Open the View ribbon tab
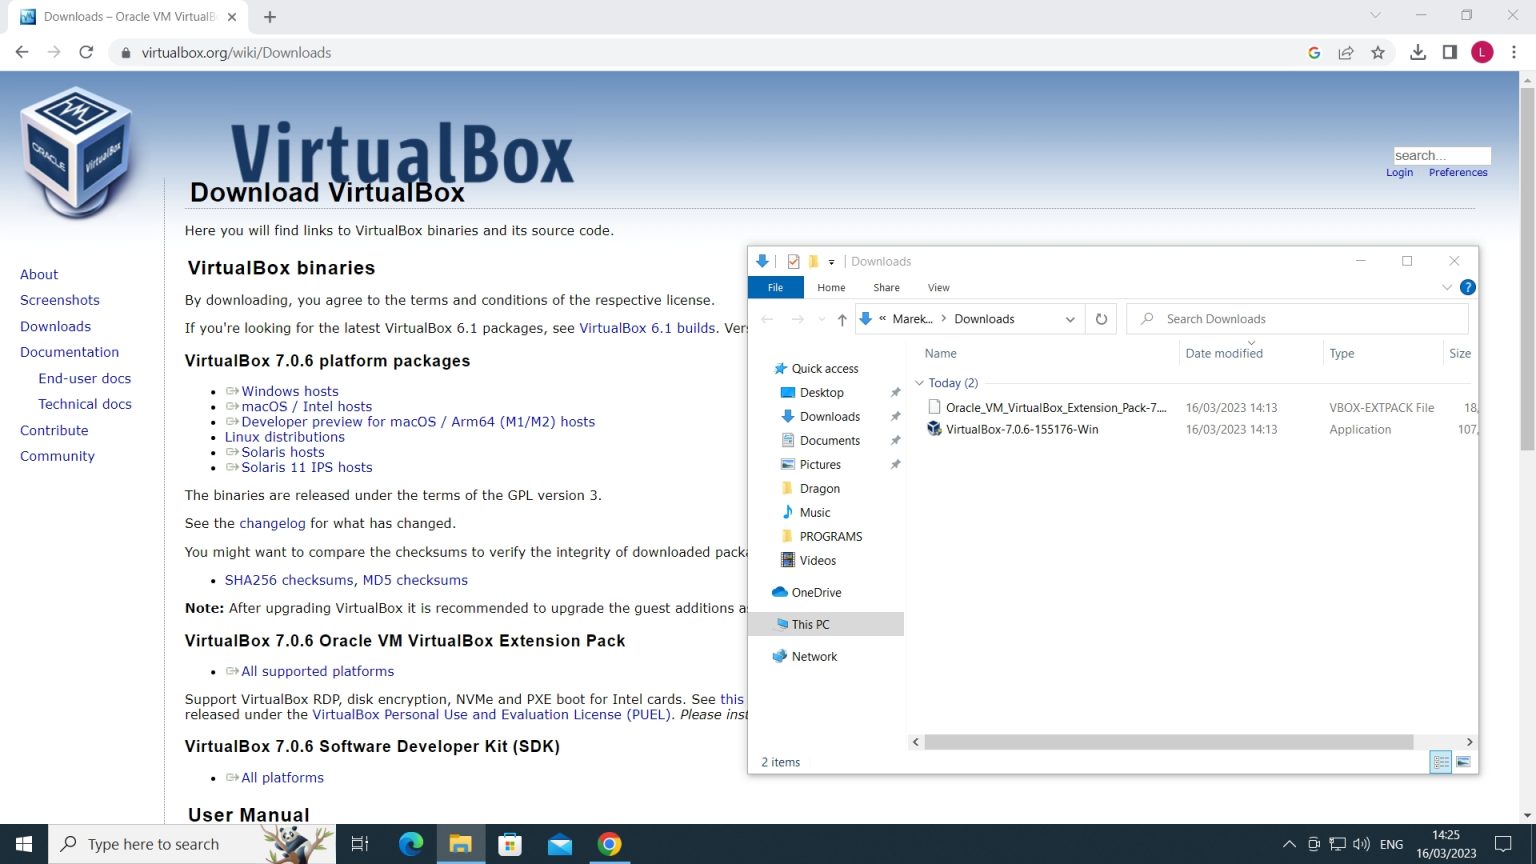Image resolution: width=1536 pixels, height=864 pixels. click(x=938, y=288)
